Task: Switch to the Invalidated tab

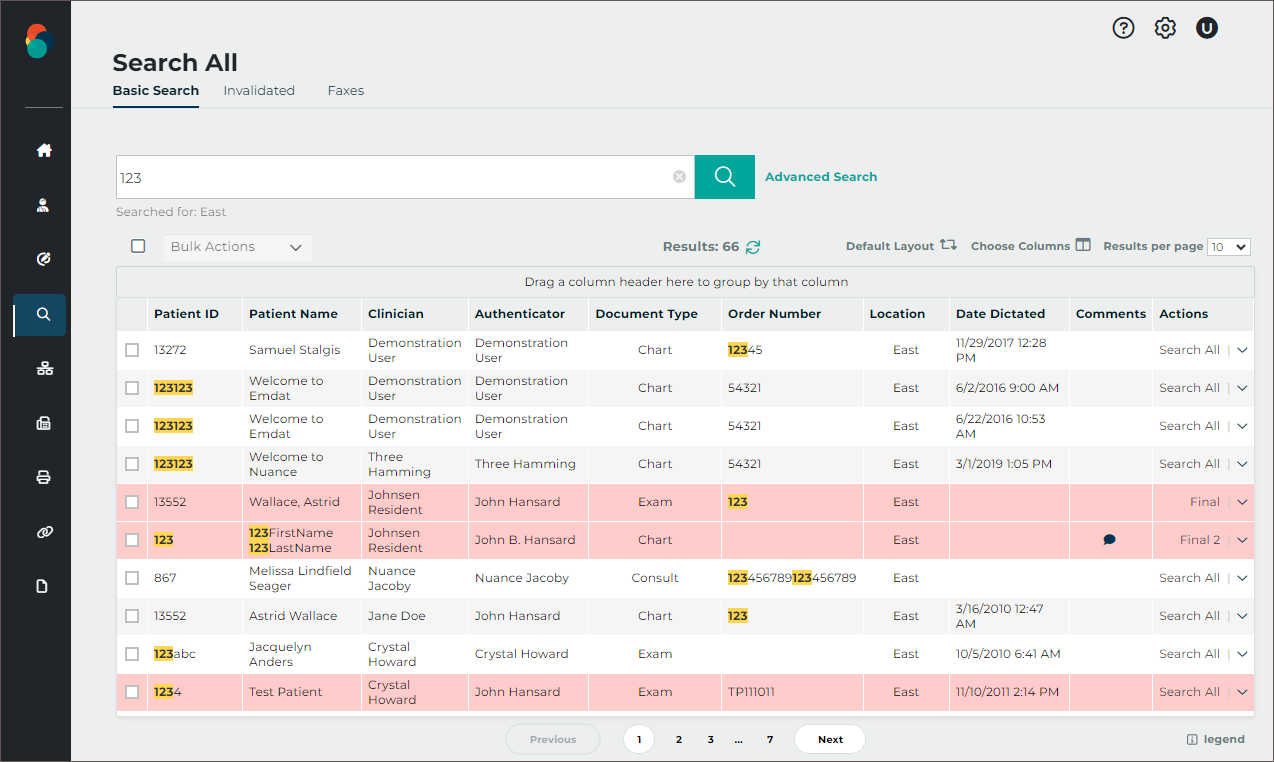Action: 259,91
